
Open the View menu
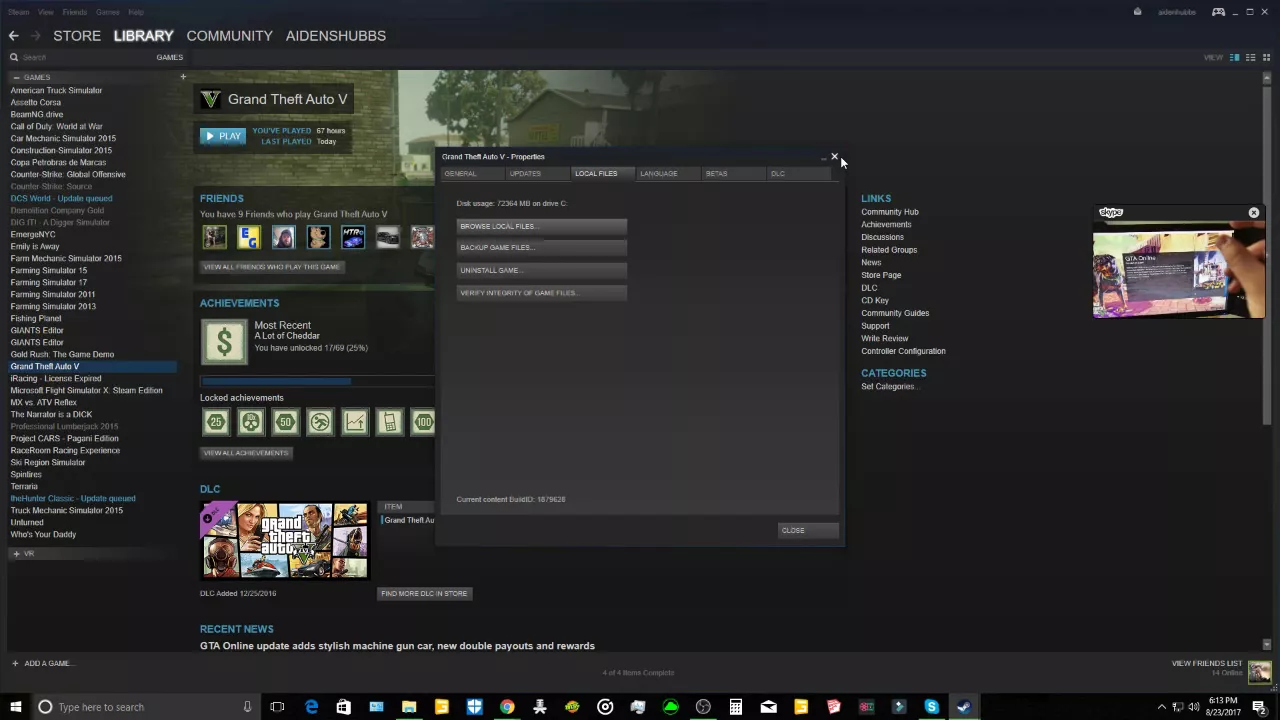click(x=46, y=12)
